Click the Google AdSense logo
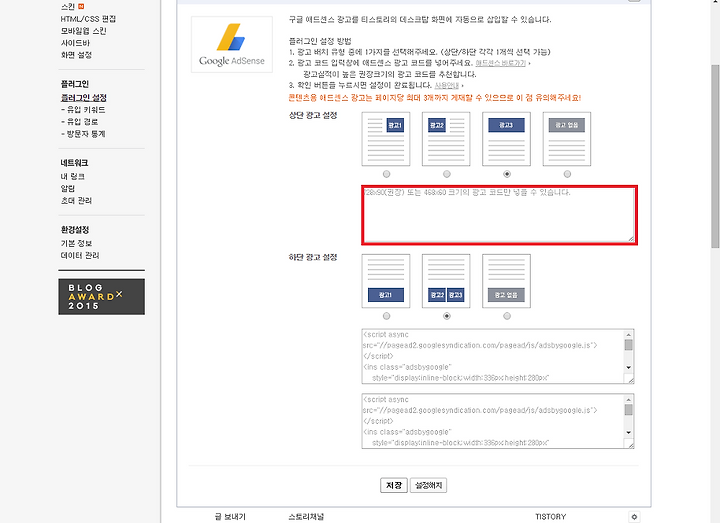 tap(232, 45)
